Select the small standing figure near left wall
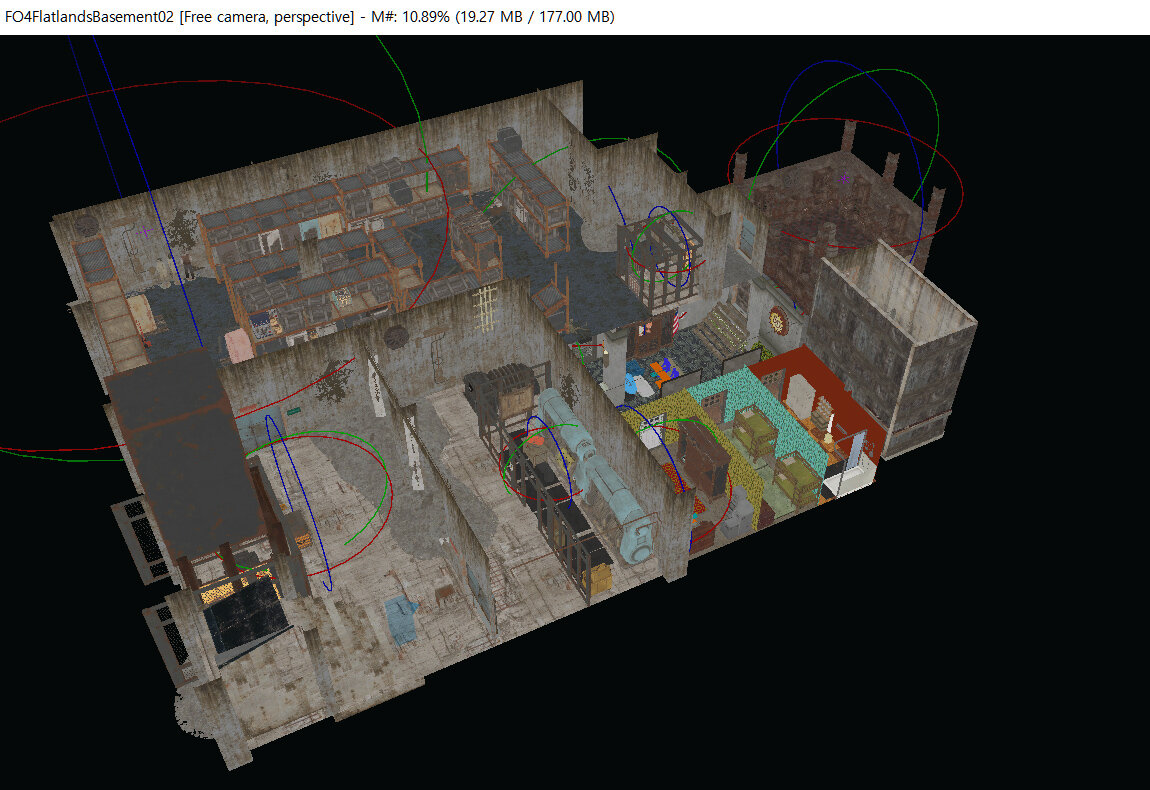The width and height of the screenshot is (1150, 790). pos(188,266)
